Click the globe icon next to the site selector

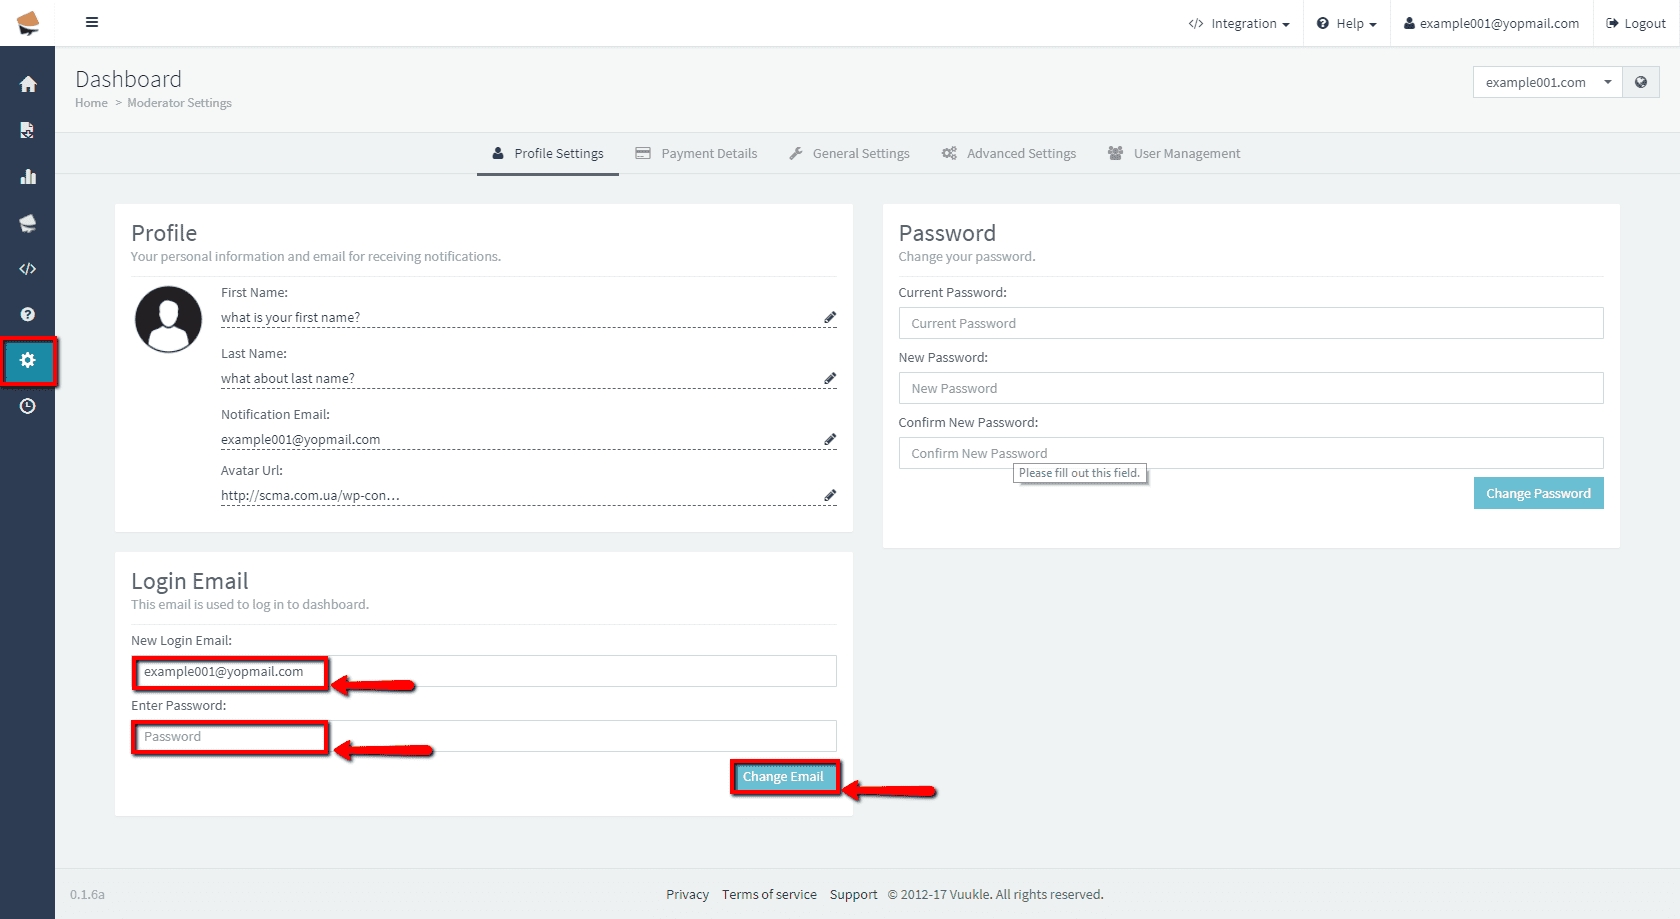[1641, 82]
